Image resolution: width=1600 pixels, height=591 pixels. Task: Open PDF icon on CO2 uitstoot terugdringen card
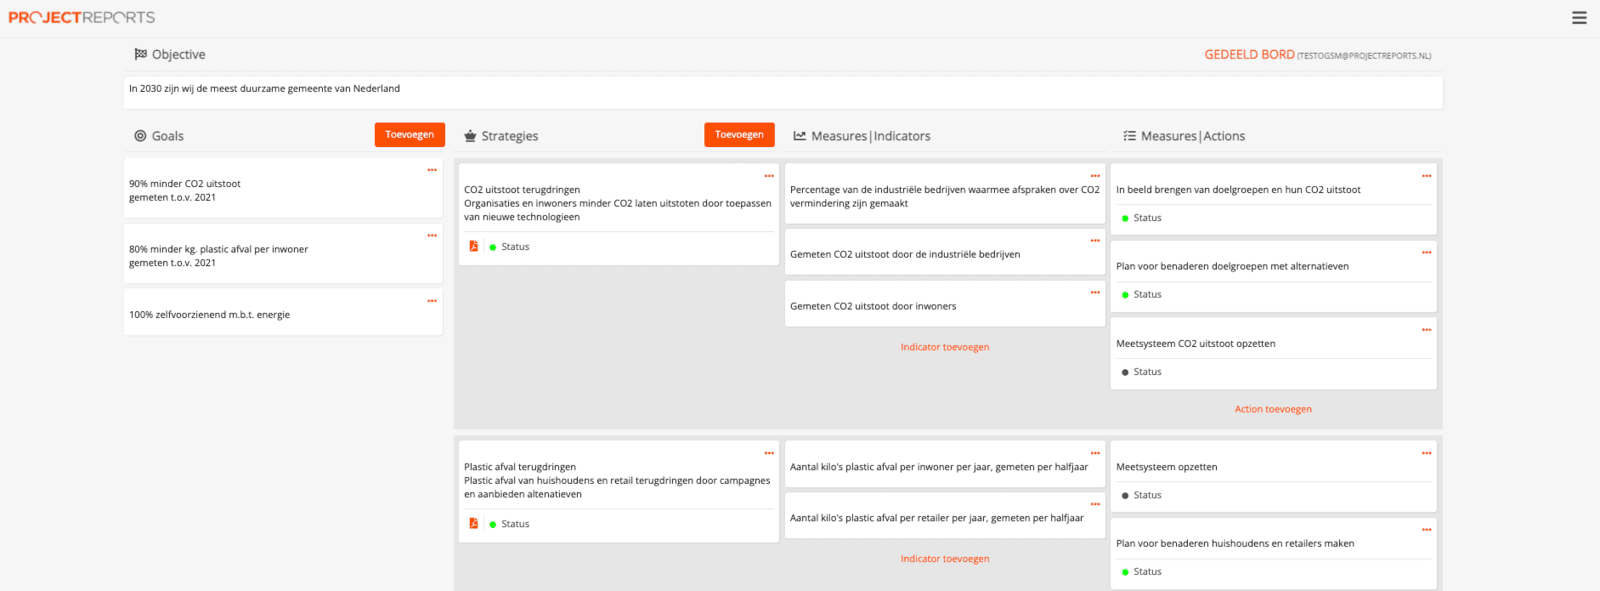point(474,246)
